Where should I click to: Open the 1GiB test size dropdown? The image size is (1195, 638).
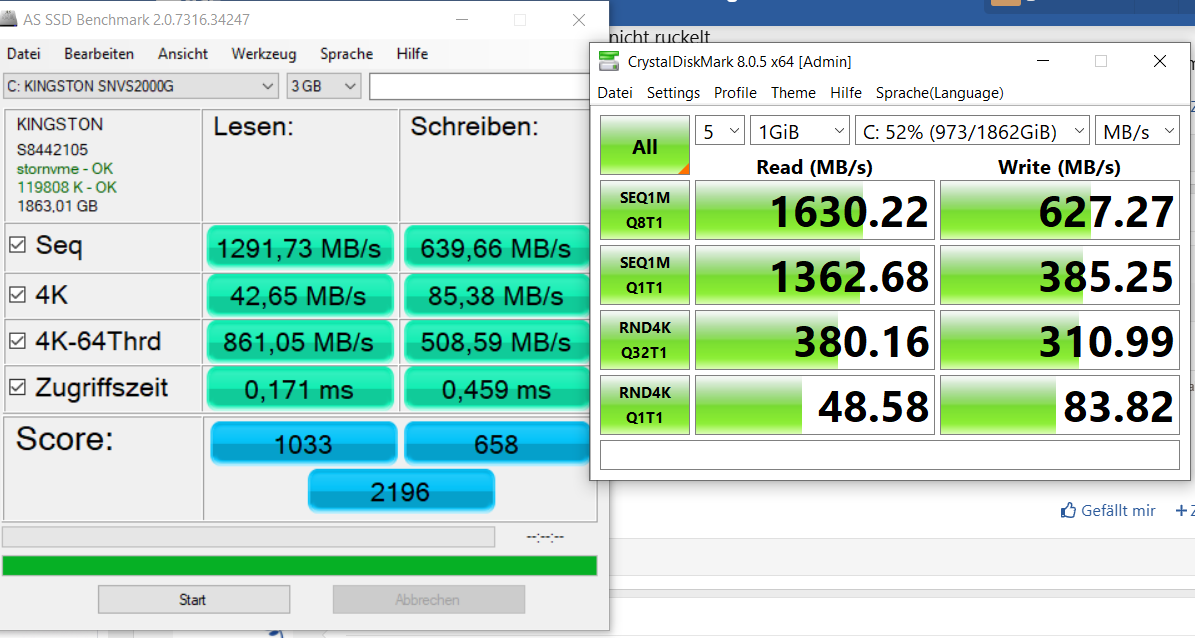click(x=799, y=132)
